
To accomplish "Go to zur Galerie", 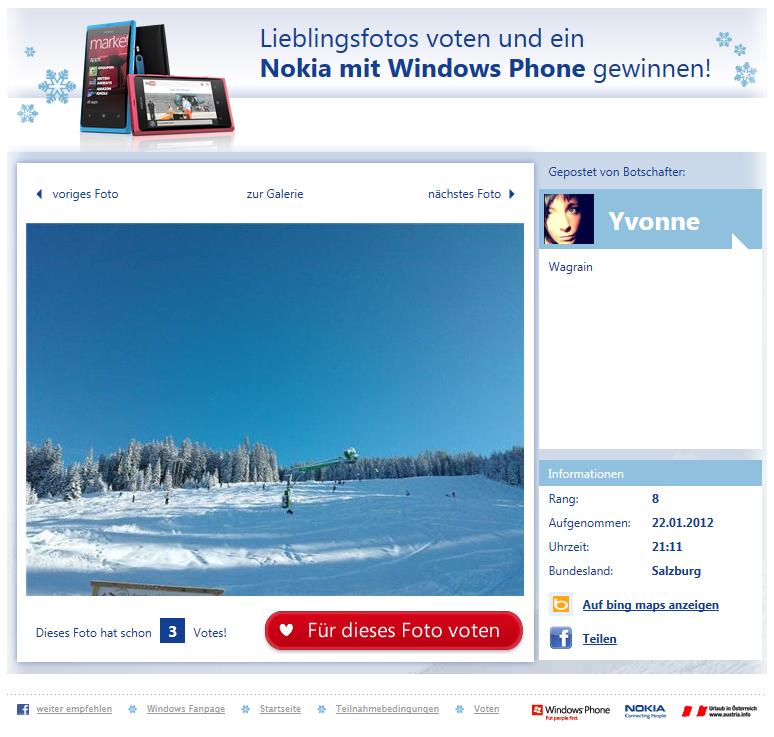I will coord(275,194).
